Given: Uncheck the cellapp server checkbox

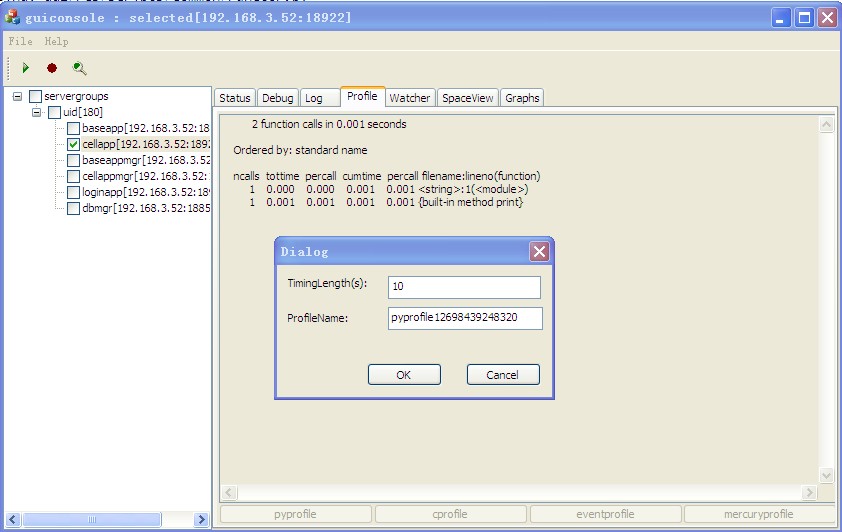Looking at the screenshot, I should coord(74,144).
